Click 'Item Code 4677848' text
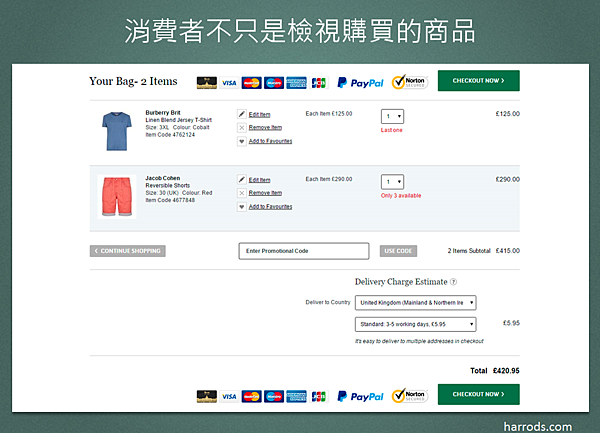Screen dimensions: 600x433 [x=170, y=200]
